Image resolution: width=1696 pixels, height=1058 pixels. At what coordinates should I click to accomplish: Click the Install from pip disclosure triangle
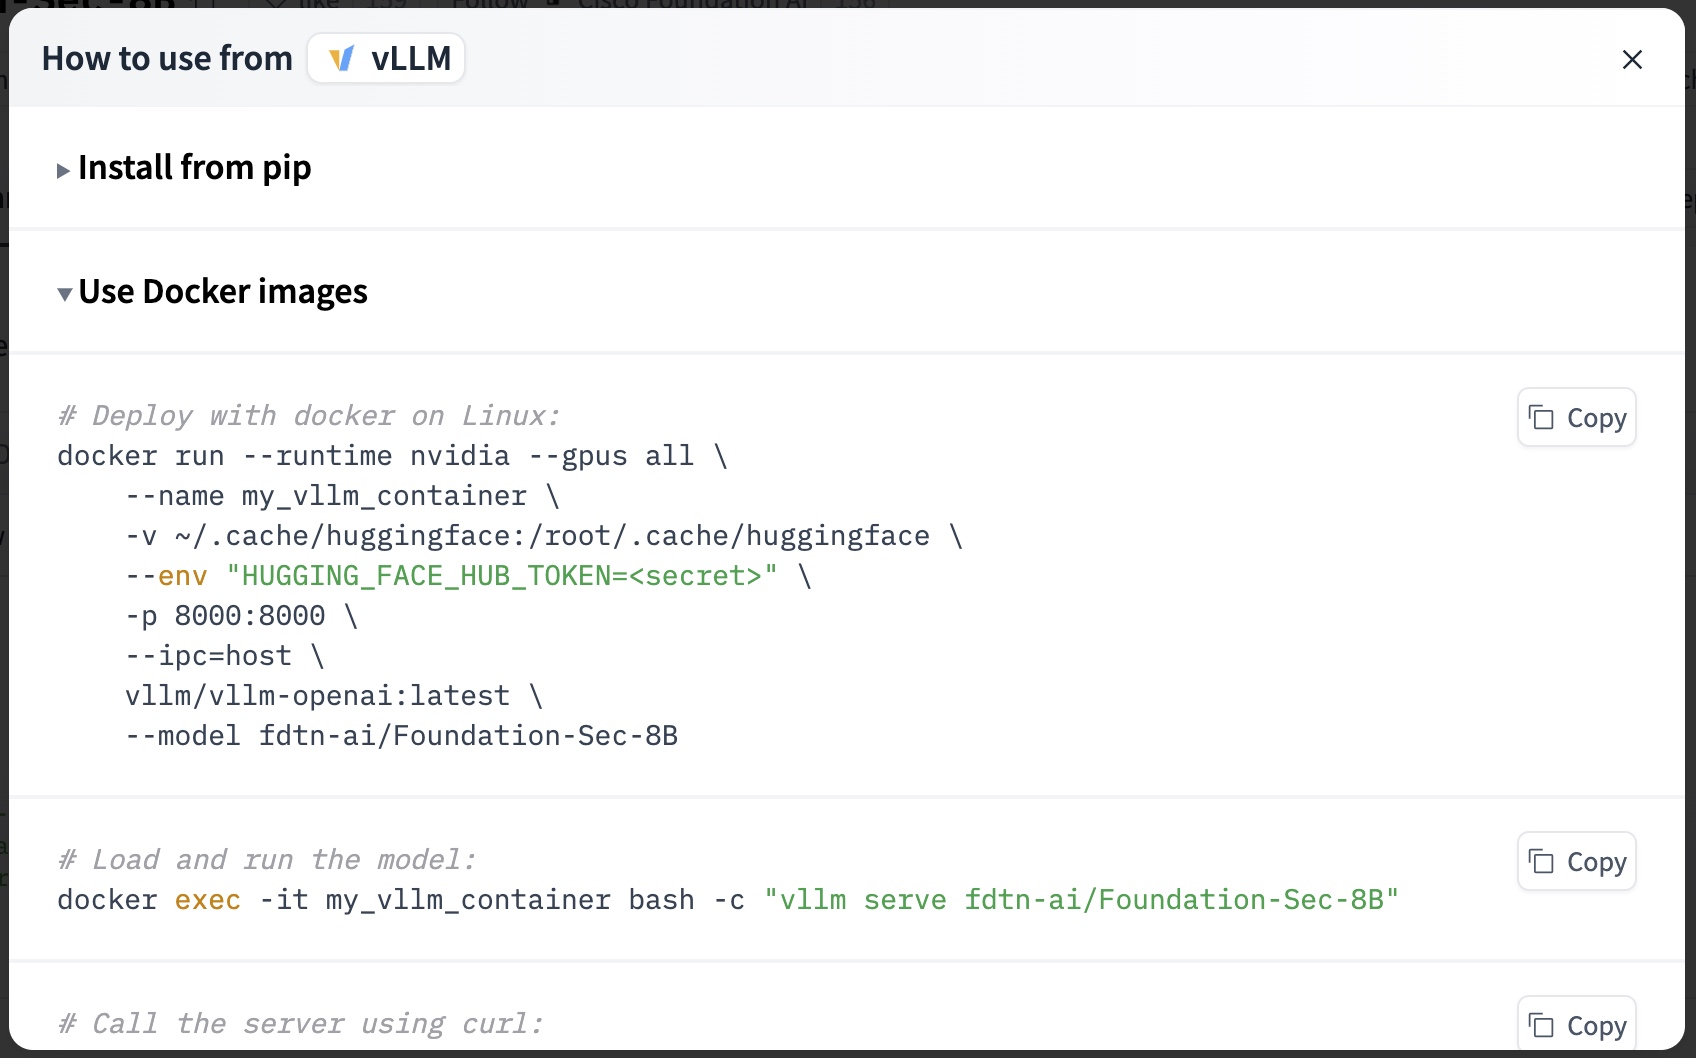click(63, 171)
